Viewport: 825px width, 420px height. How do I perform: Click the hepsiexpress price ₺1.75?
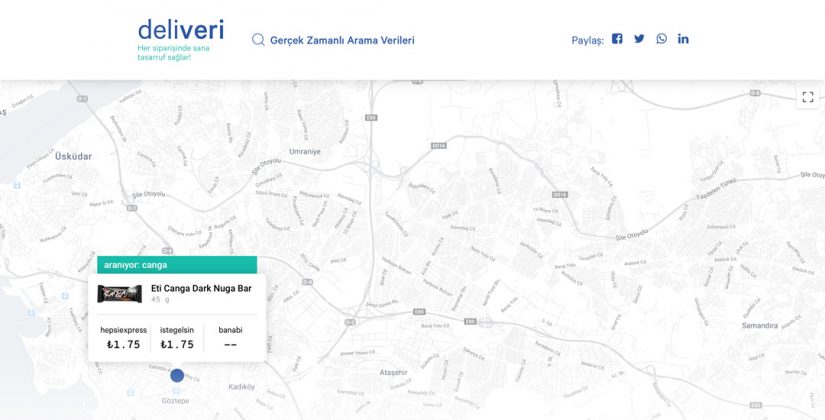[x=124, y=345]
